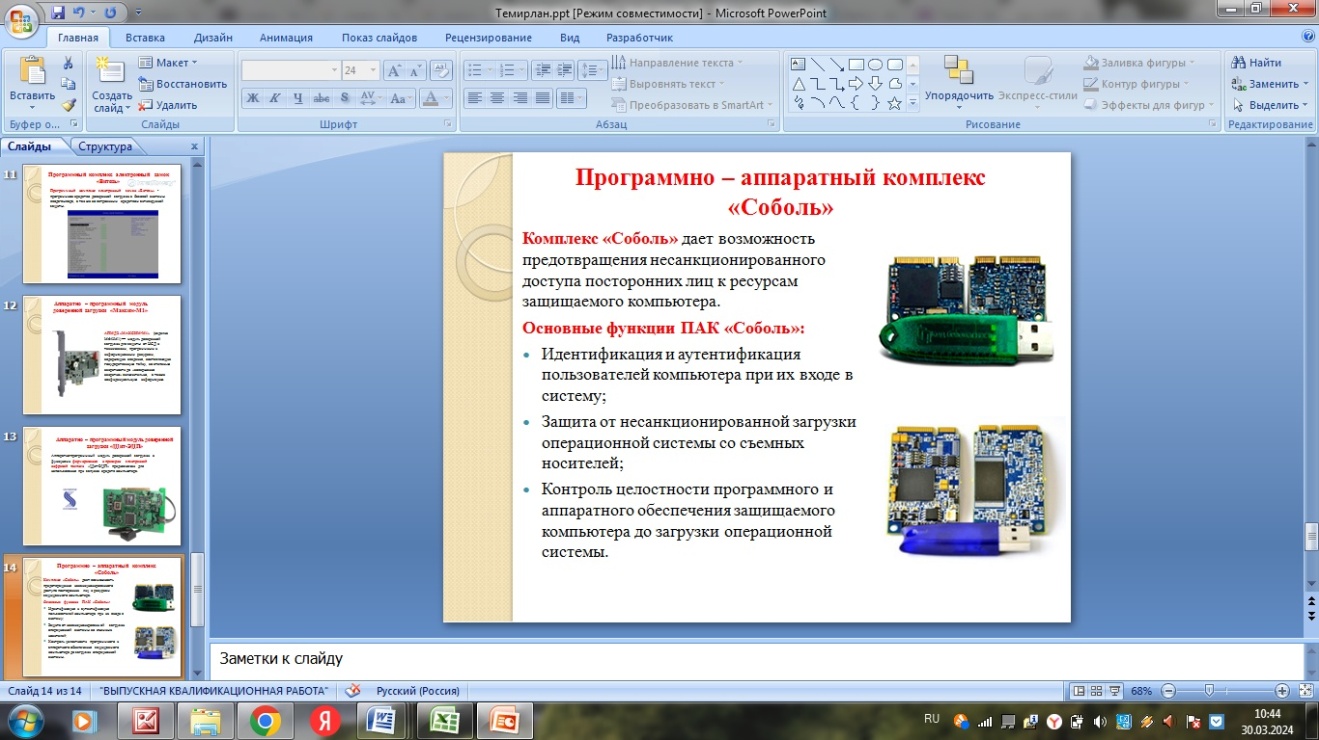
Task: Switch to the Структура outline tab
Action: (105, 147)
